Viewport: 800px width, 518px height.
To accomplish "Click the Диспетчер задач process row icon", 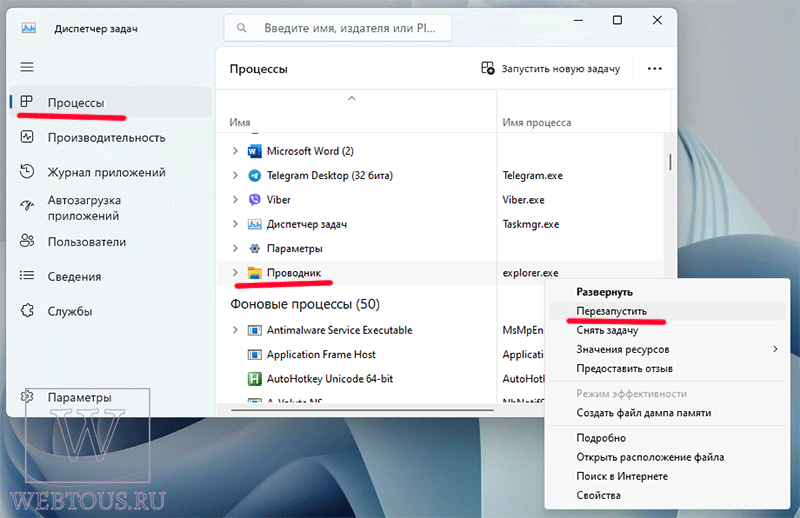I will click(x=255, y=224).
